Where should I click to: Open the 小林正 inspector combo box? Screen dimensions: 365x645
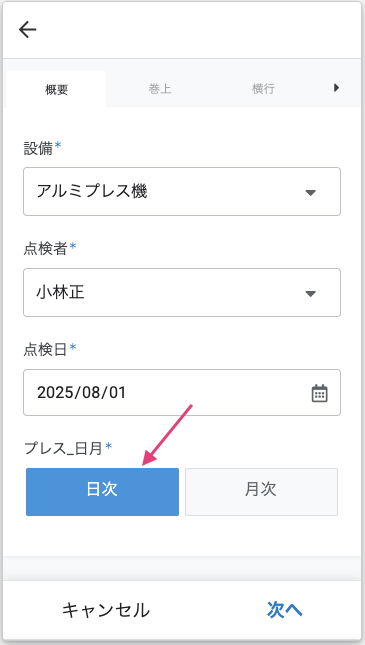click(182, 292)
